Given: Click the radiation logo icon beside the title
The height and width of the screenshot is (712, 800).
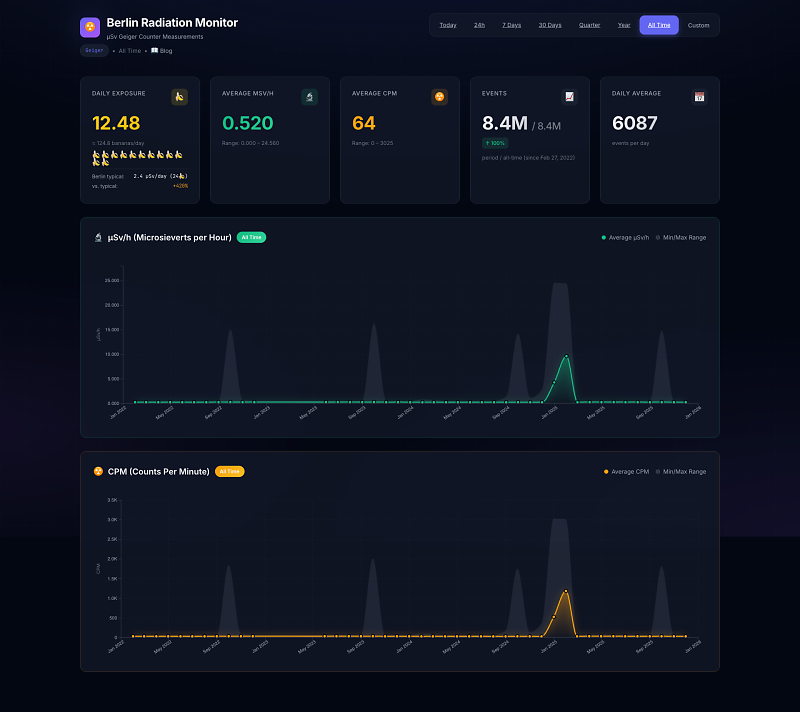Looking at the screenshot, I should tap(90, 27).
